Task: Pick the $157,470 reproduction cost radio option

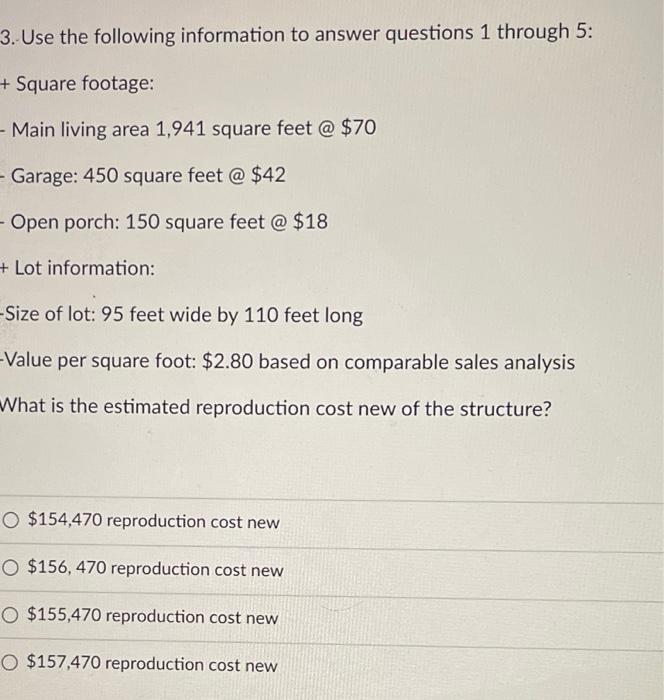Action: point(9,663)
